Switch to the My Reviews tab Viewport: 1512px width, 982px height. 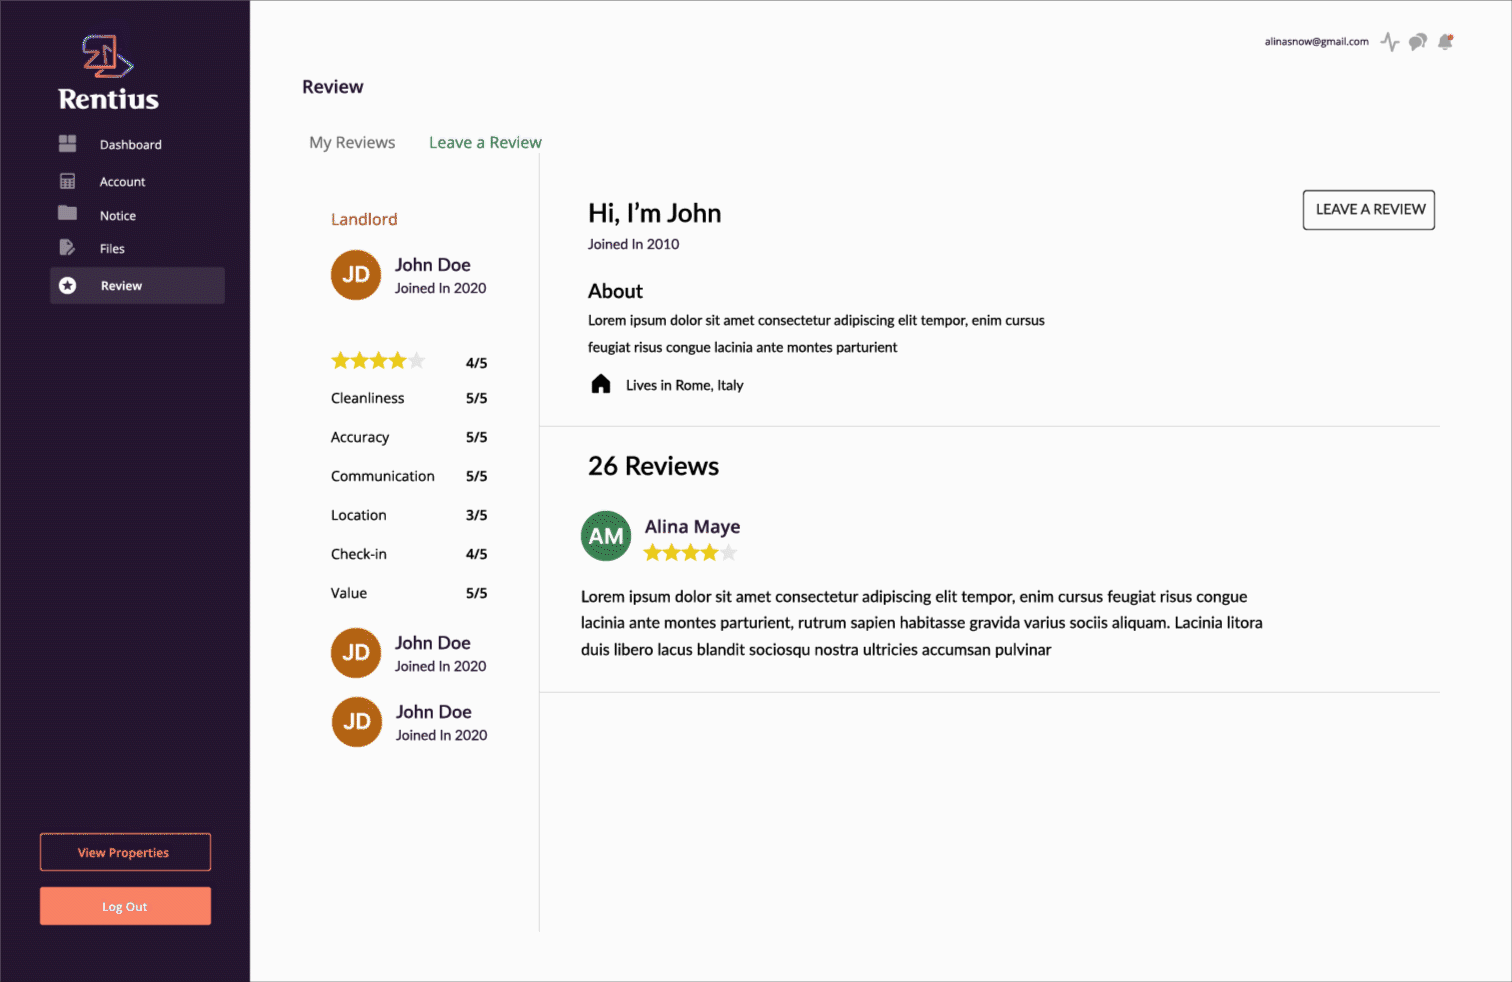coord(352,142)
